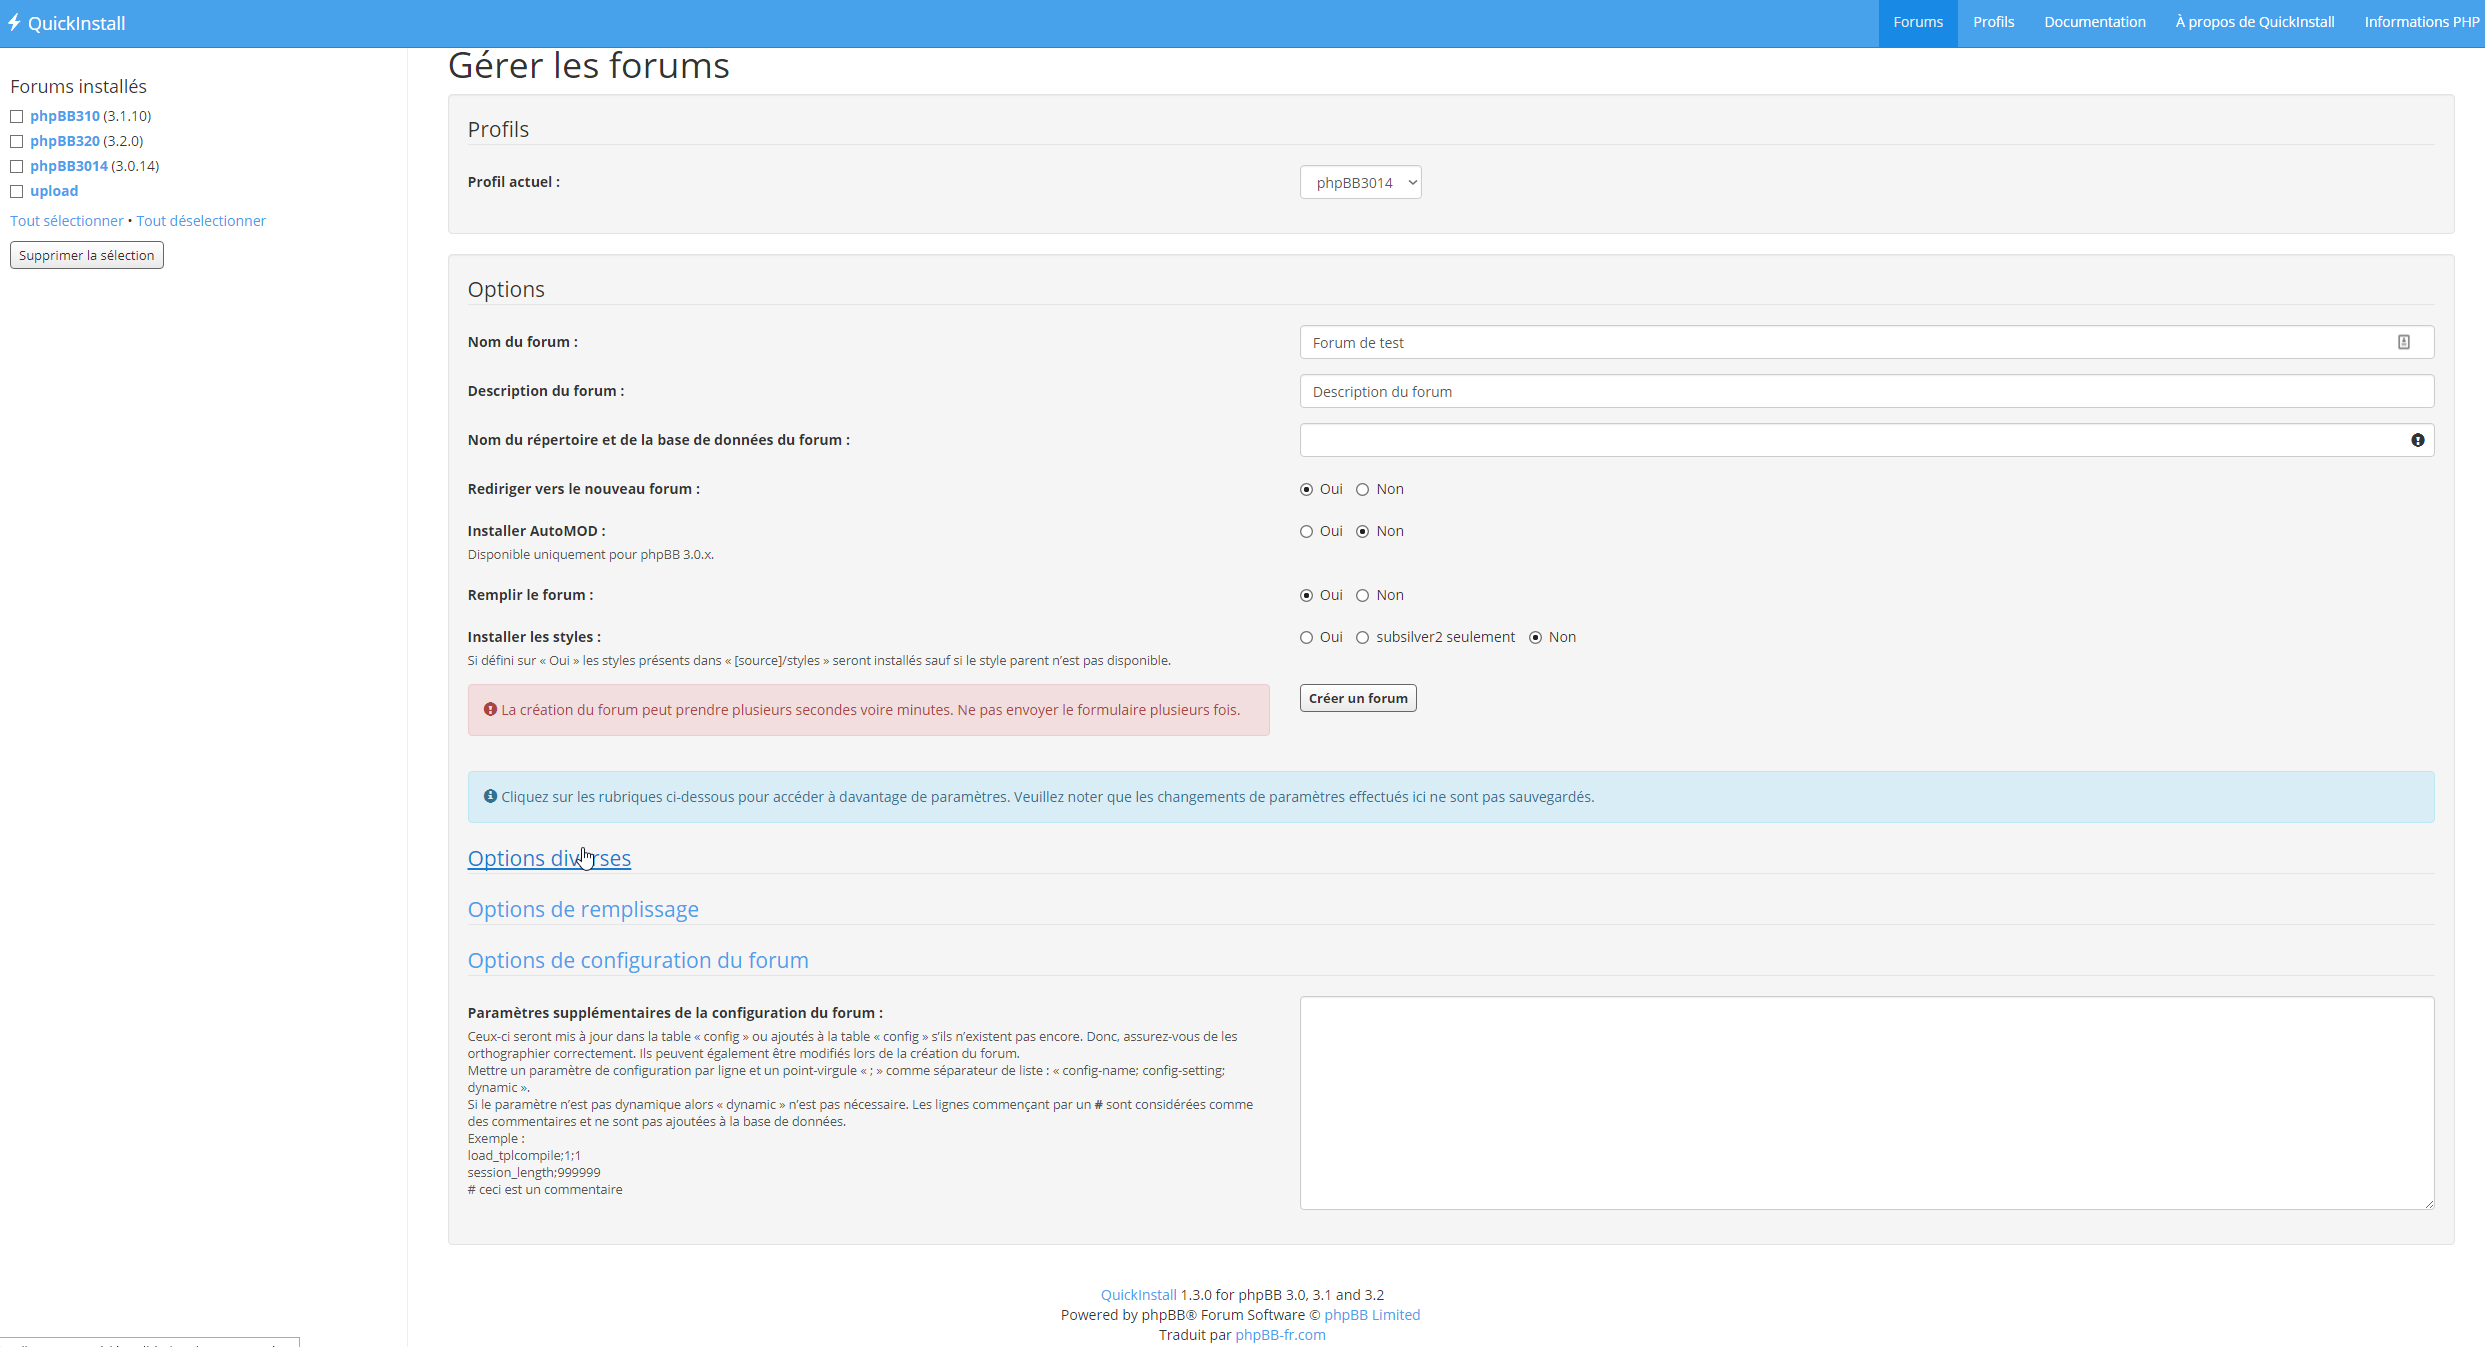The height and width of the screenshot is (1347, 2485).
Task: Click the autofill icon in forum name field
Action: coord(2403,342)
